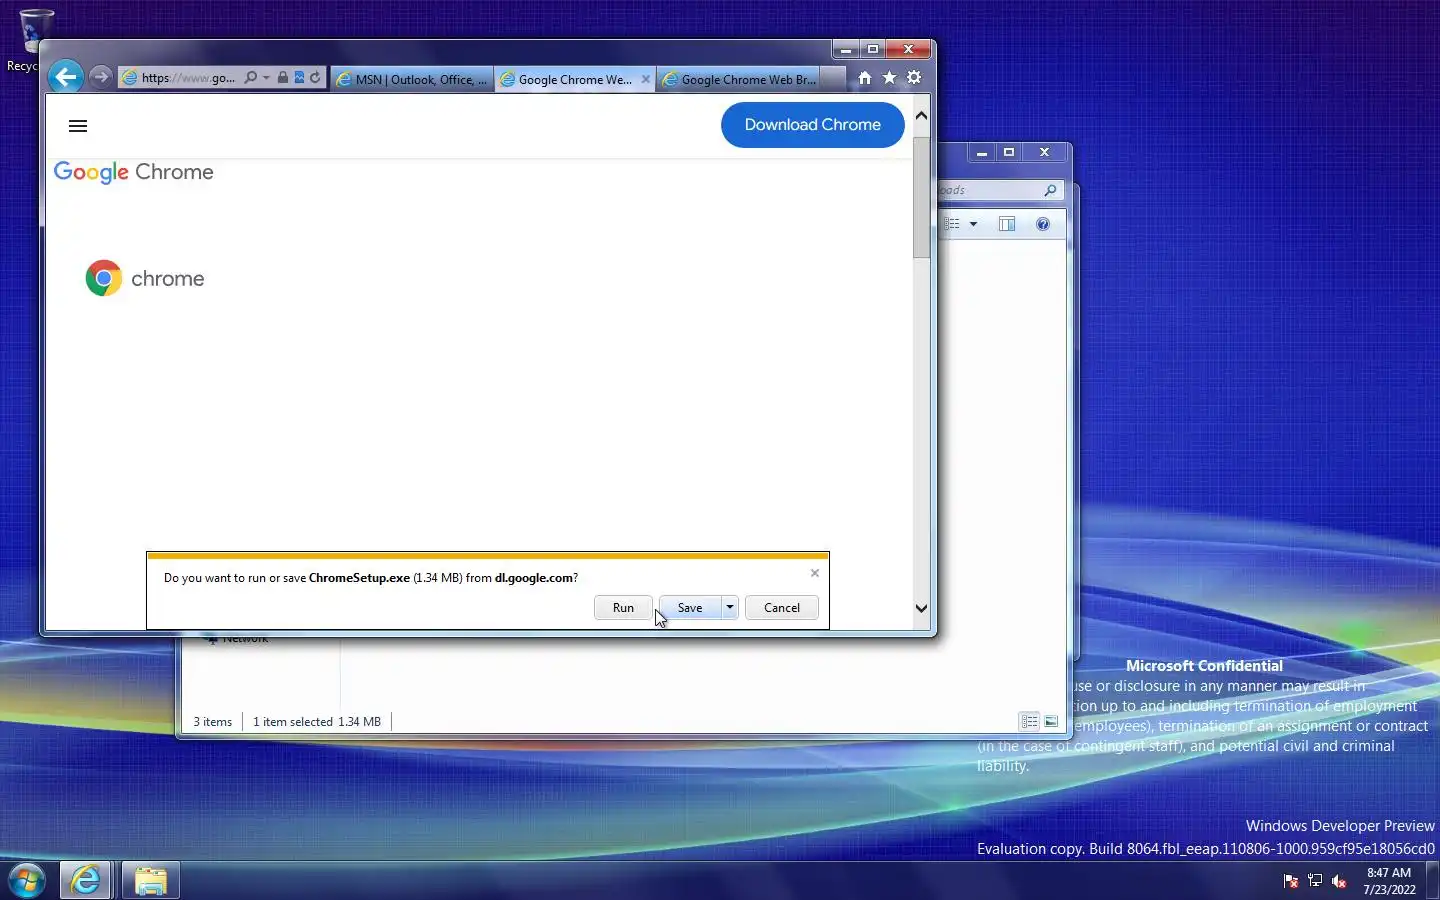
Task: Open the Action Center flag tray icon
Action: pyautogui.click(x=1290, y=881)
